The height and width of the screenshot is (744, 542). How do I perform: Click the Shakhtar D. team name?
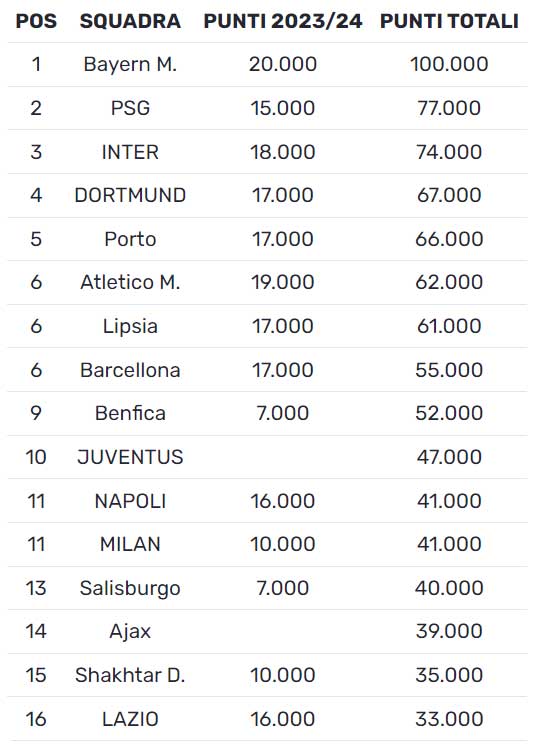(130, 675)
